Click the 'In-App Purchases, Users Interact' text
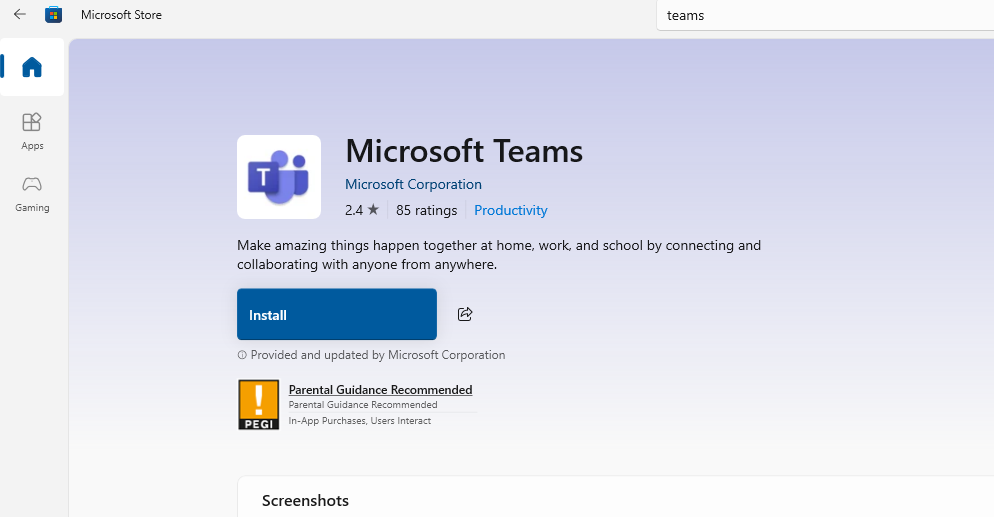Screen dimensions: 994x517 pos(359,421)
